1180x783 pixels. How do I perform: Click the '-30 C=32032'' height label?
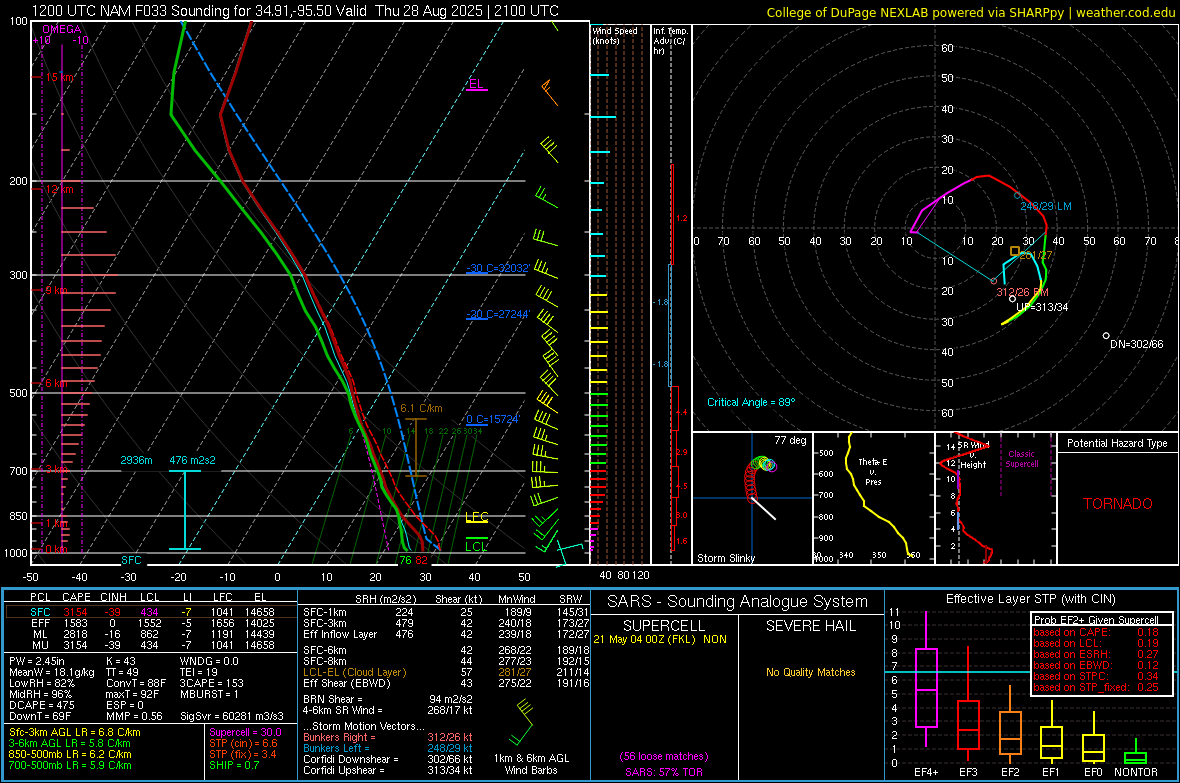pyautogui.click(x=497, y=268)
